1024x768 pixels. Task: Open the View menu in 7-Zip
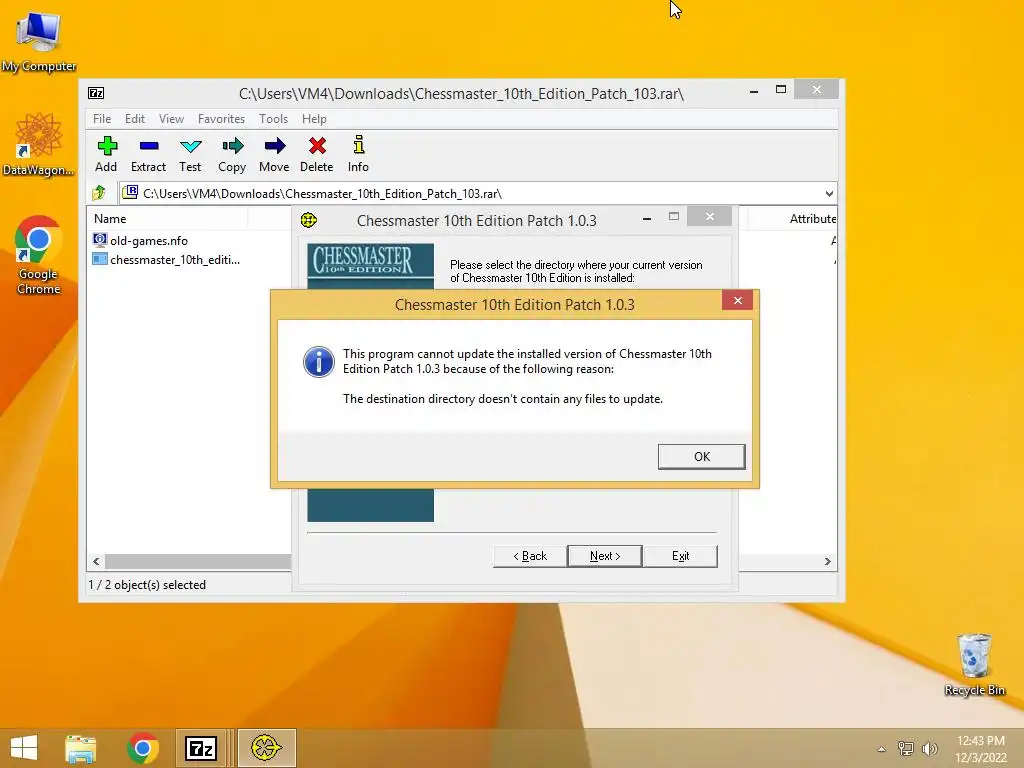click(171, 119)
